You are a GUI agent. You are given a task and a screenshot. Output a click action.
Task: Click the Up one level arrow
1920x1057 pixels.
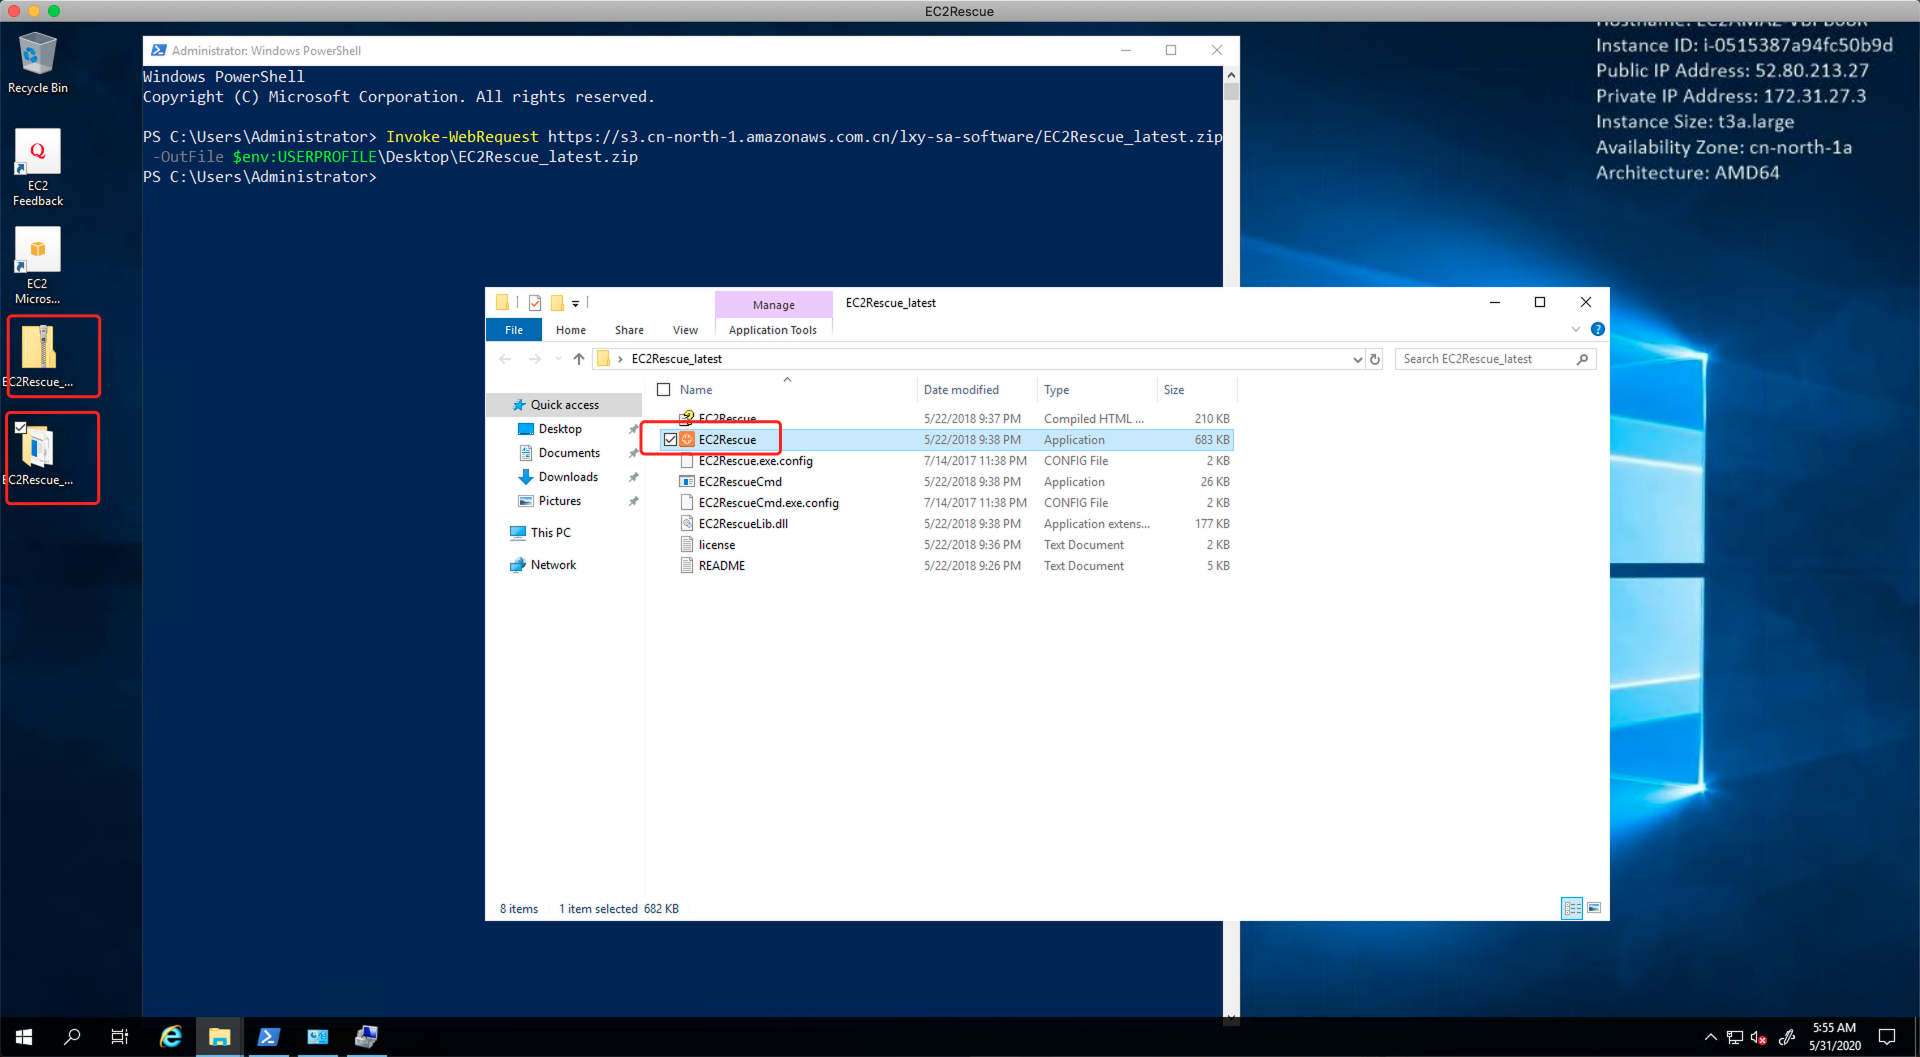click(579, 359)
